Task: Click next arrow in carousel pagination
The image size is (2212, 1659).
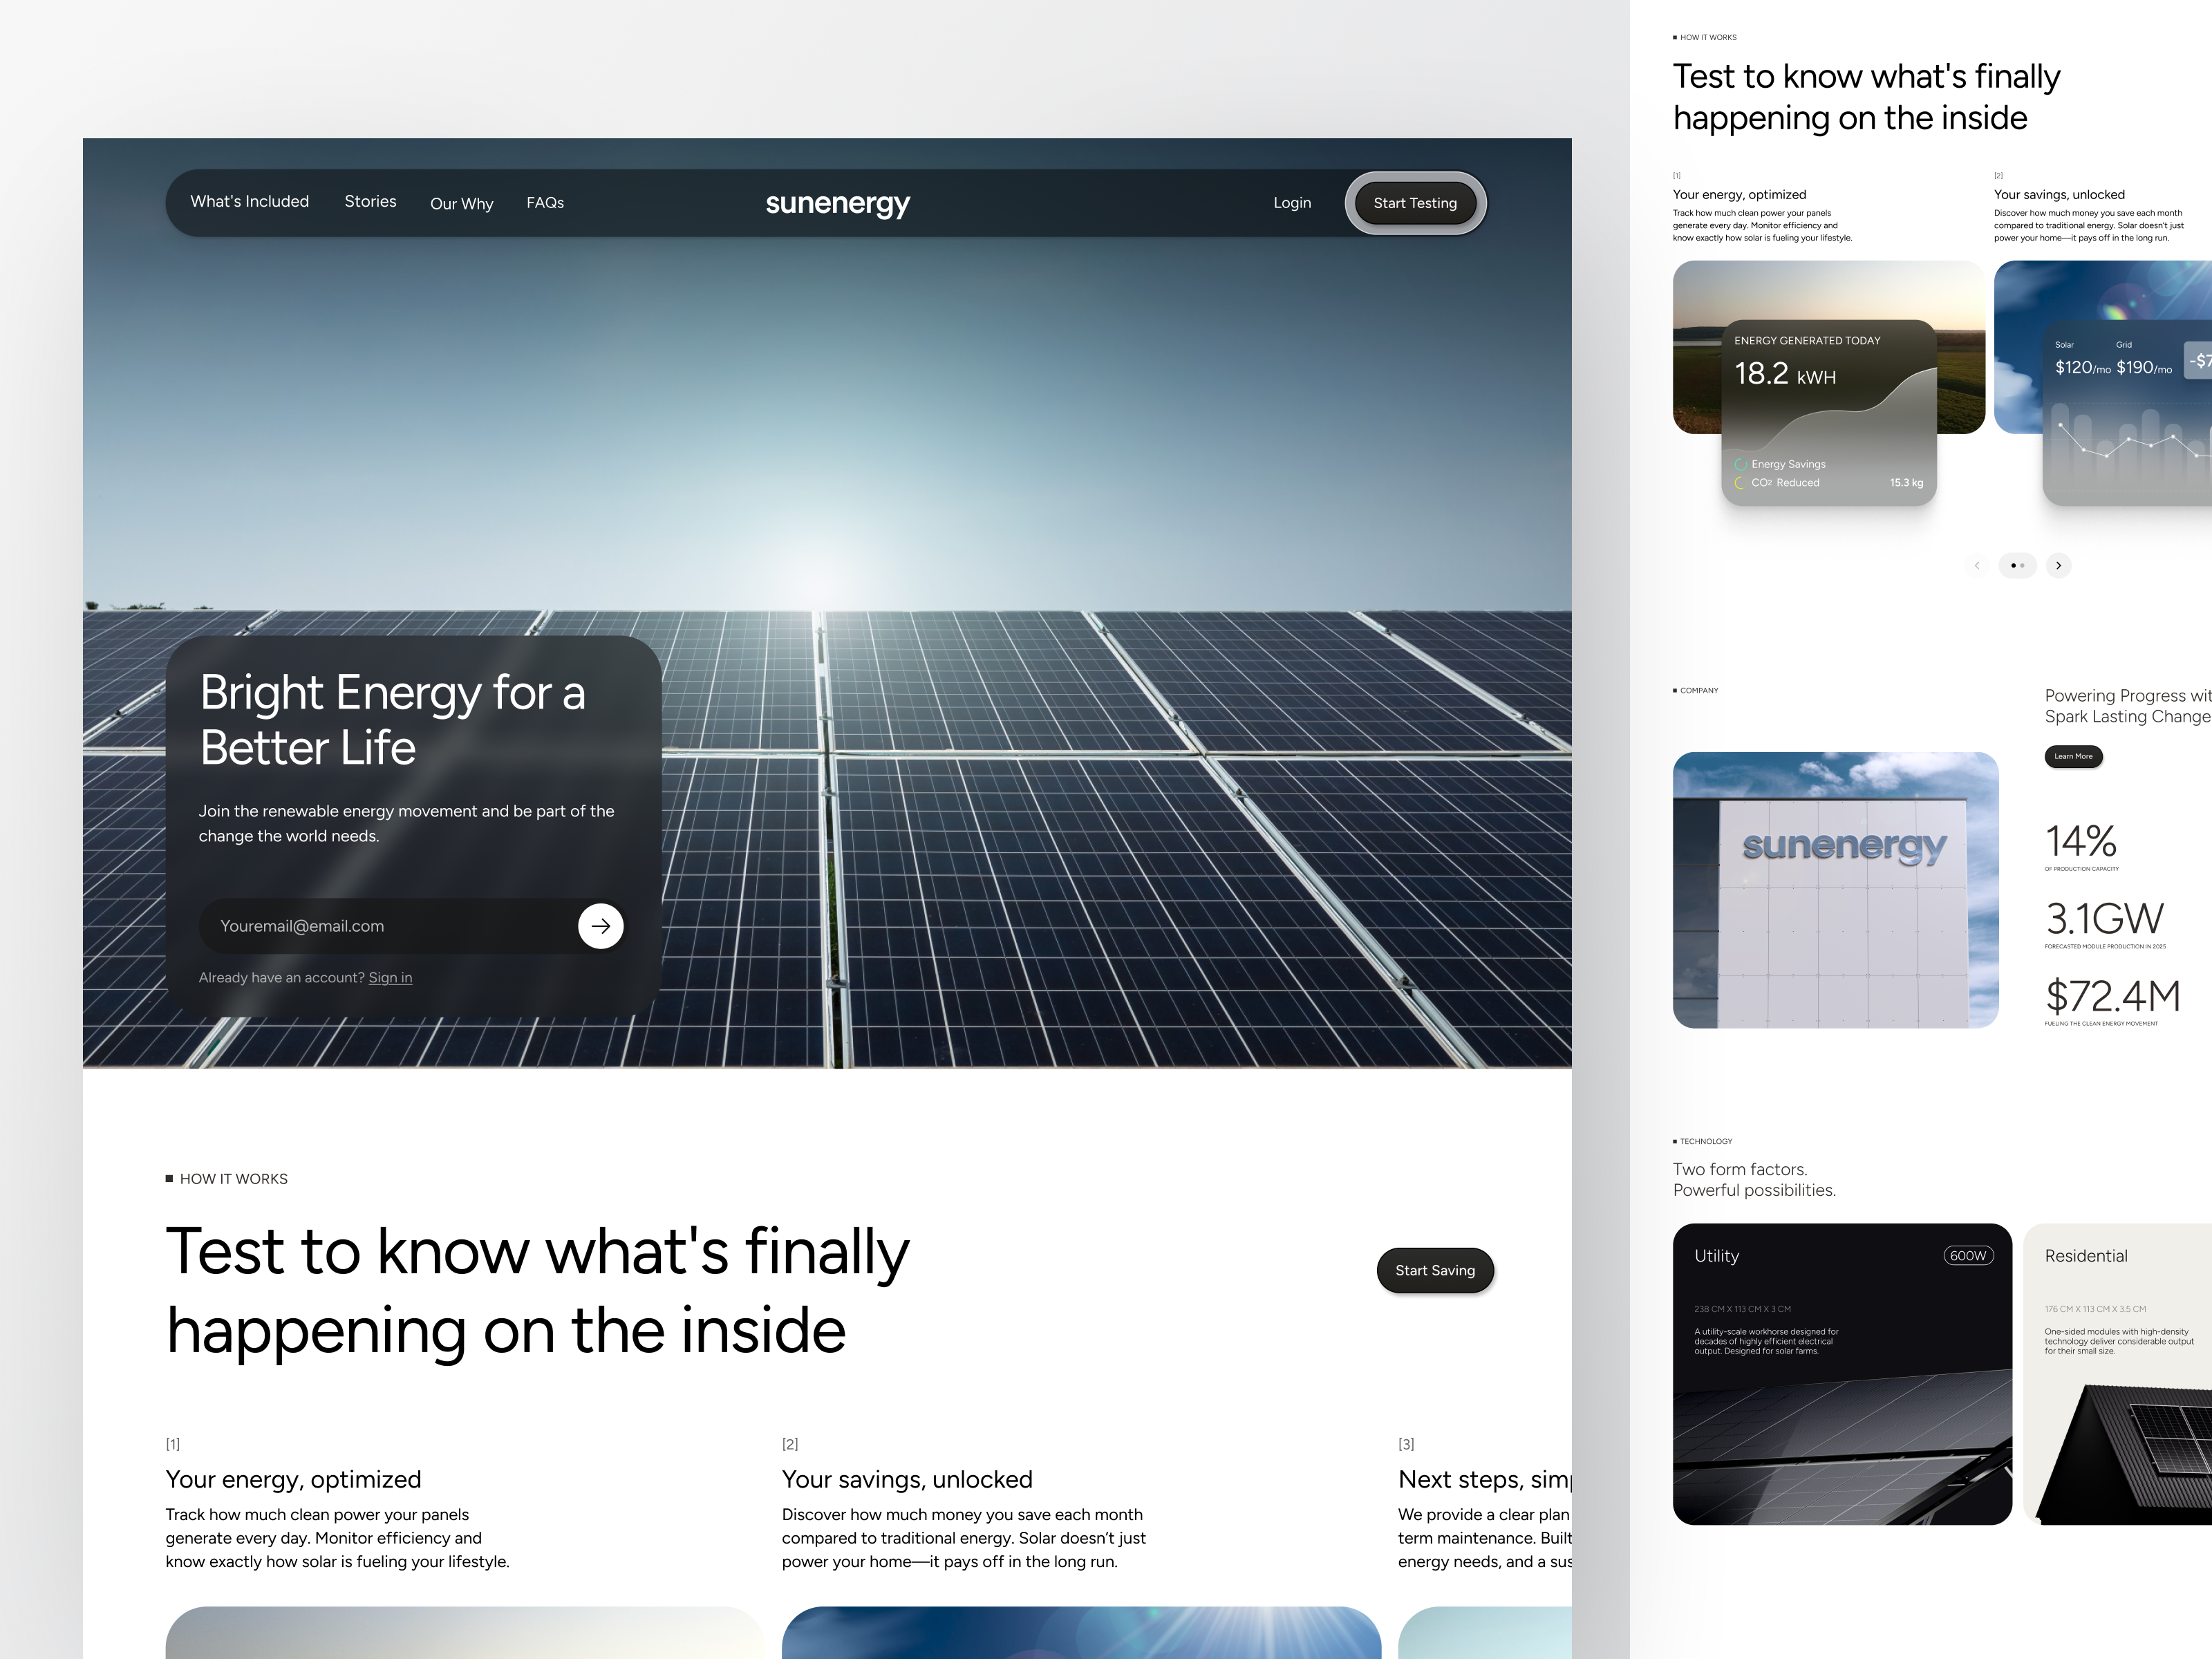Action: 2058,566
